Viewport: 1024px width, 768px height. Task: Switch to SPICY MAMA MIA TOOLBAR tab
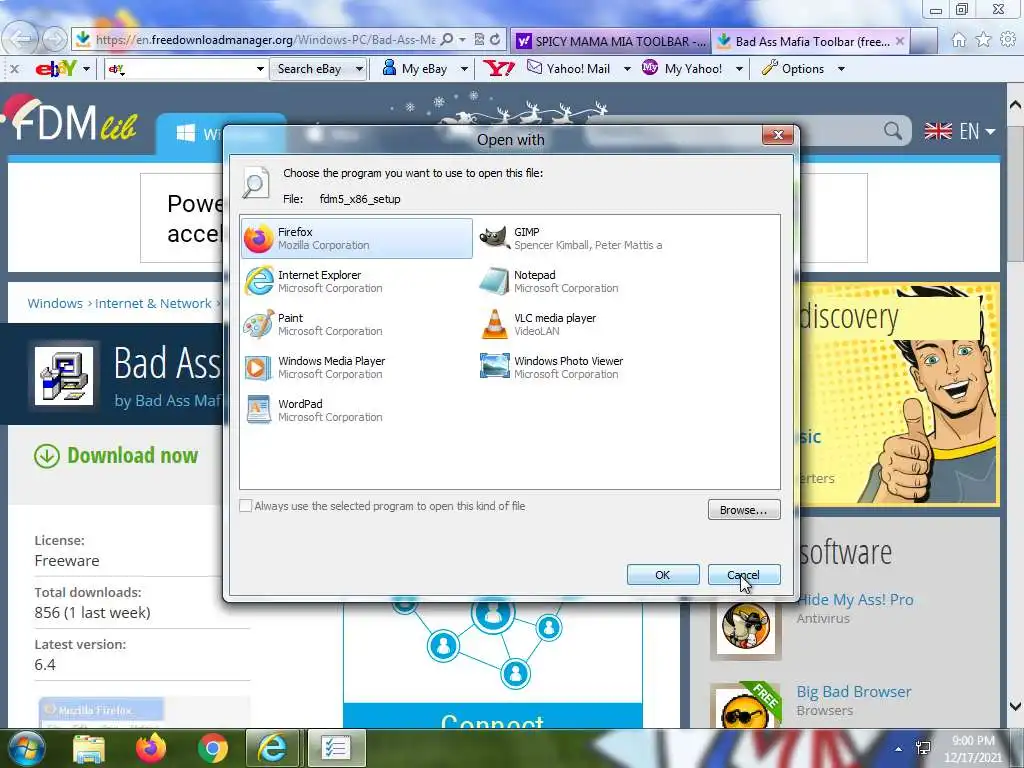[x=611, y=41]
